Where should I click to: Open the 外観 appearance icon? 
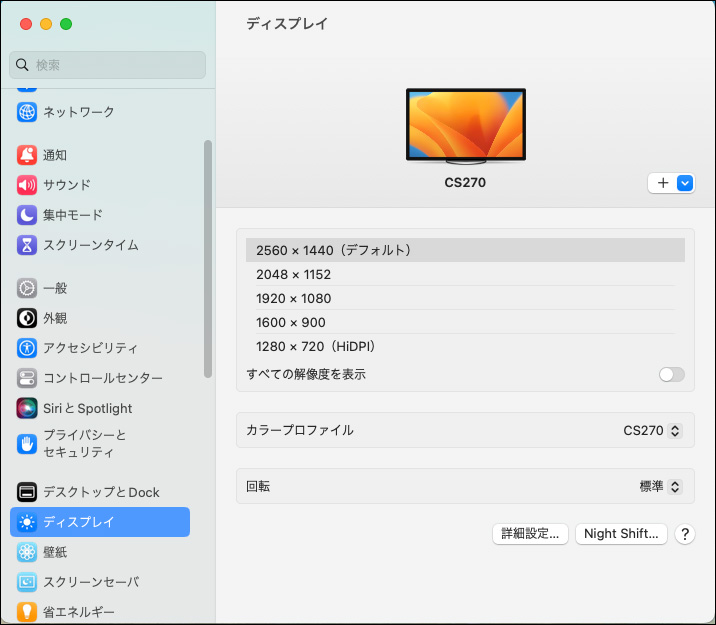click(x=27, y=318)
